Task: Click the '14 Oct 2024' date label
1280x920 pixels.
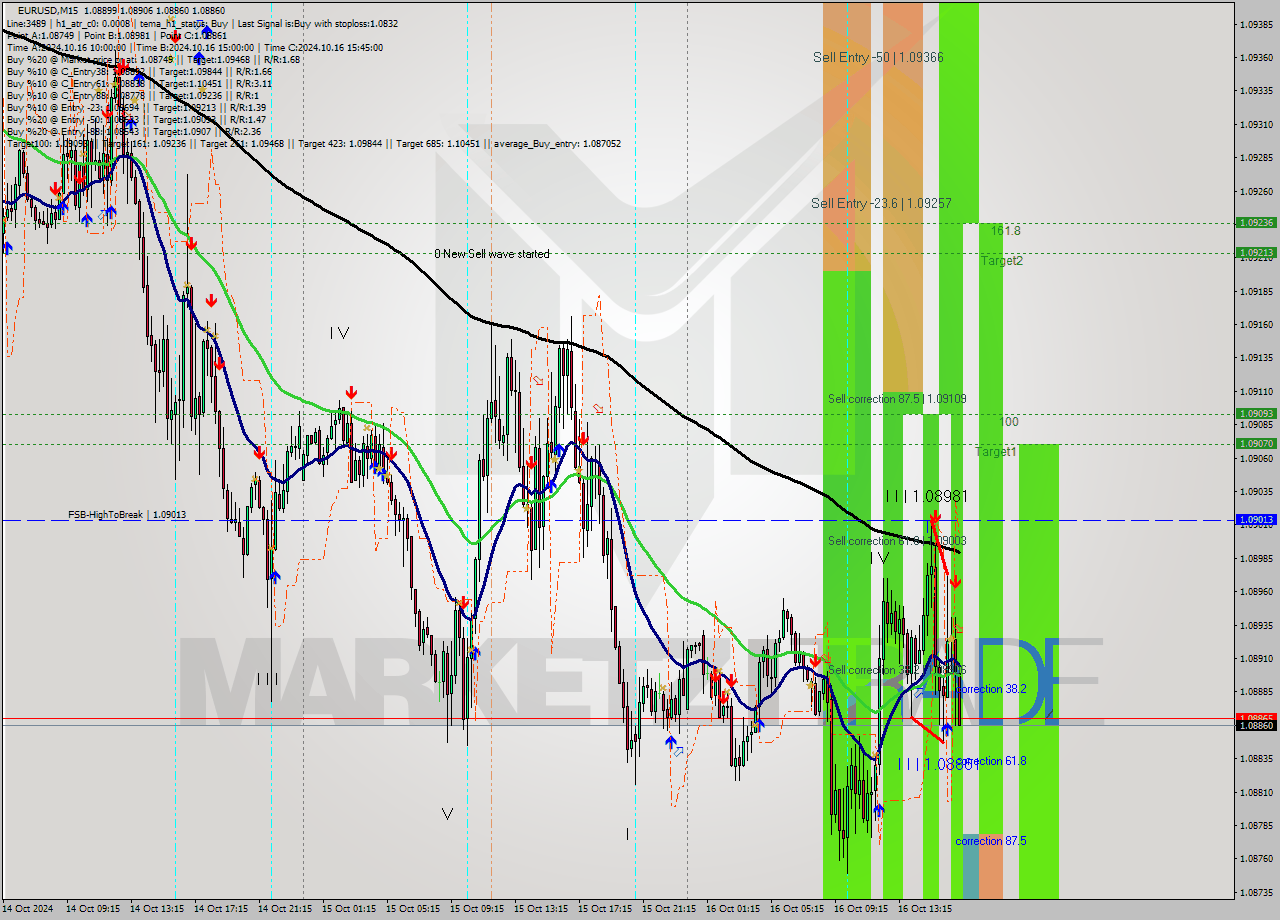Action: 28,909
